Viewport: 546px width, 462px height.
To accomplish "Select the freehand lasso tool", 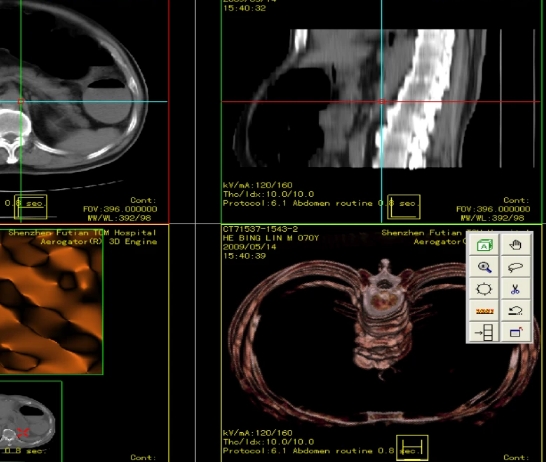I will coord(516,267).
